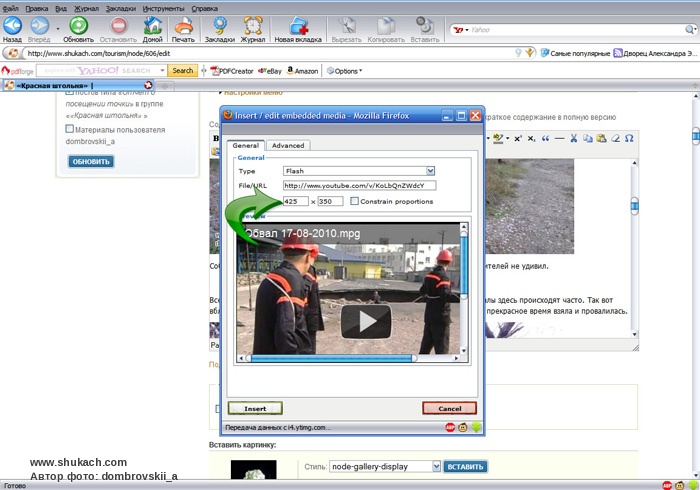
Task: Click the Назад back arrow icon
Action: tap(12, 25)
